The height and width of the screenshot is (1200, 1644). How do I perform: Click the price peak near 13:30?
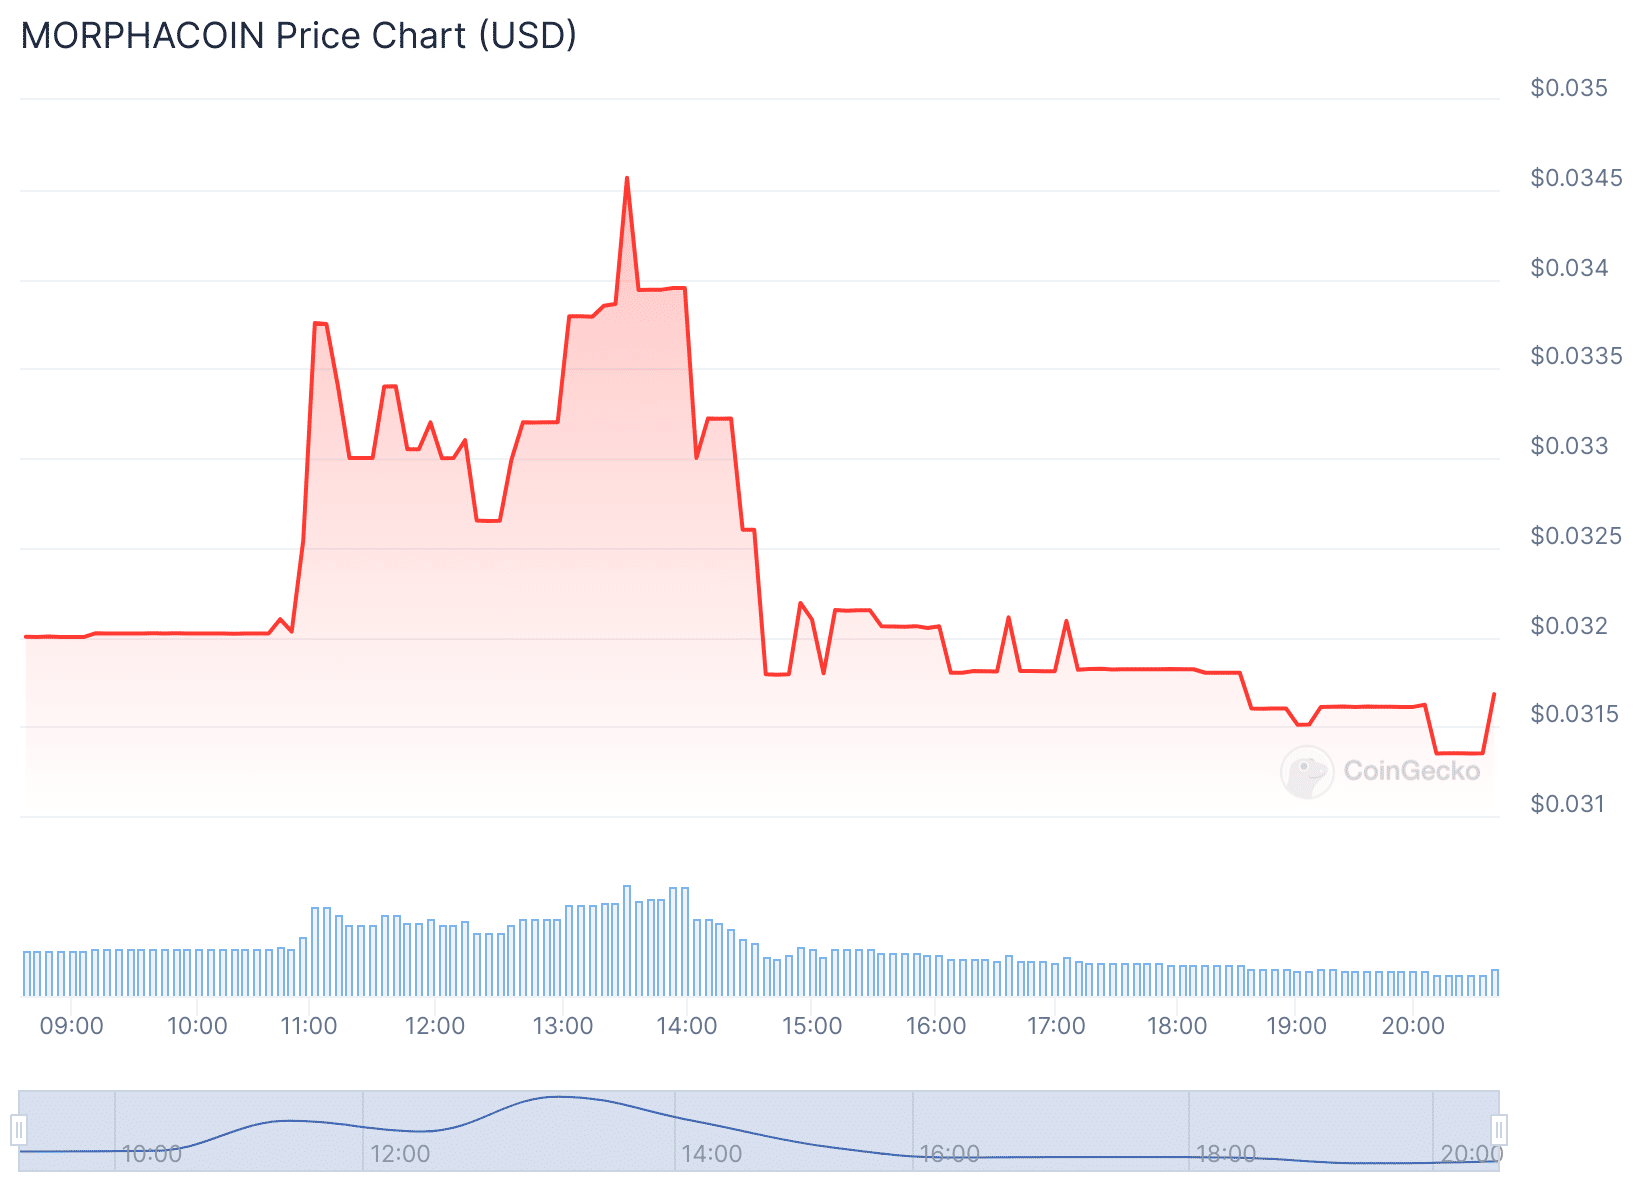pos(627,178)
